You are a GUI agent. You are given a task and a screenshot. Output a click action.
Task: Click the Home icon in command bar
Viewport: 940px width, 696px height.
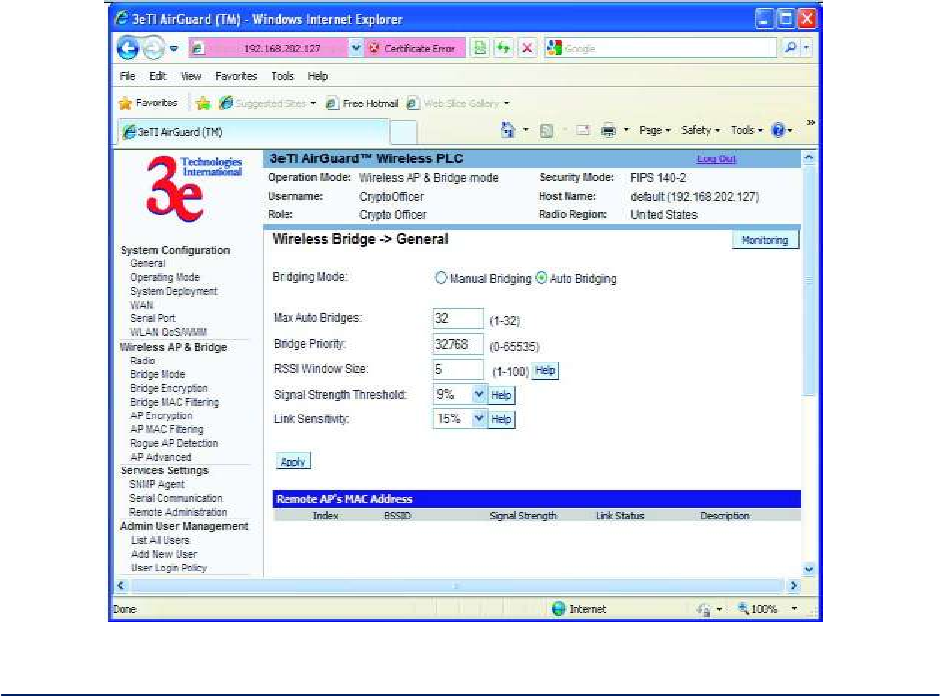508,129
